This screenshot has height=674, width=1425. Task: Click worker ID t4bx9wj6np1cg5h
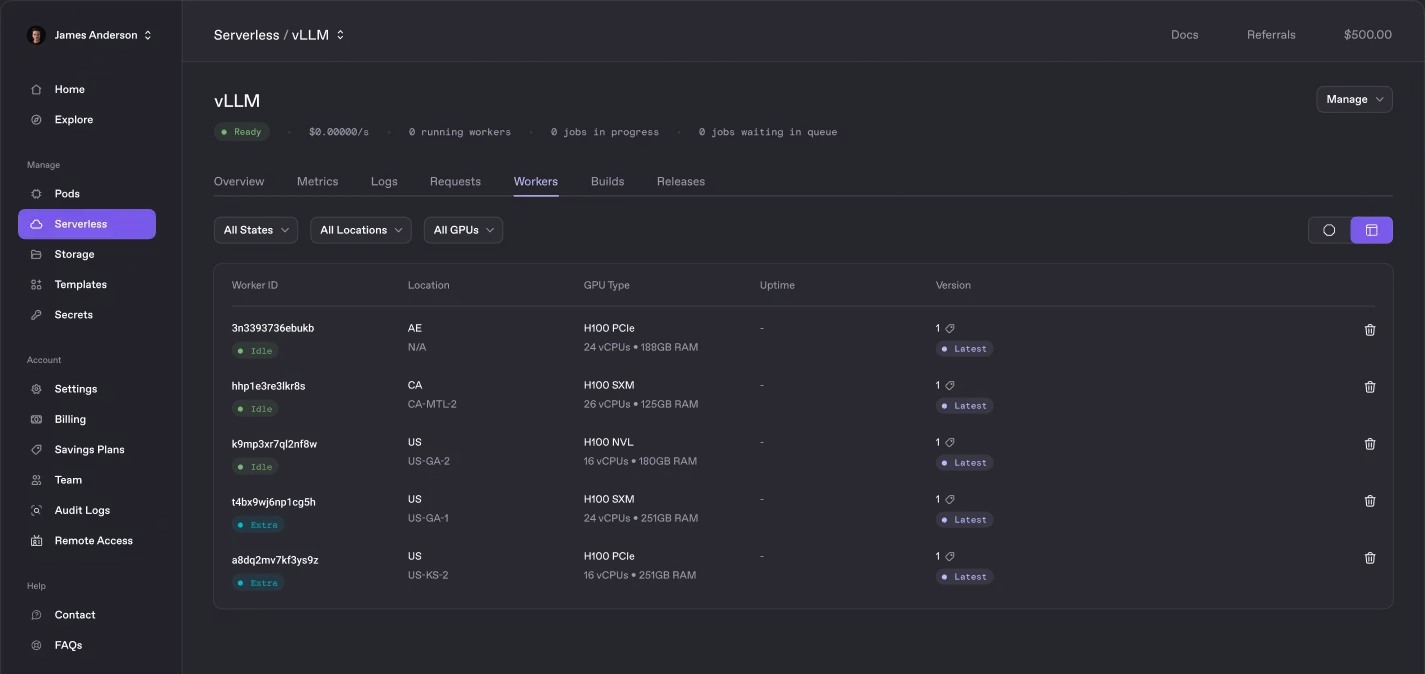tap(273, 502)
